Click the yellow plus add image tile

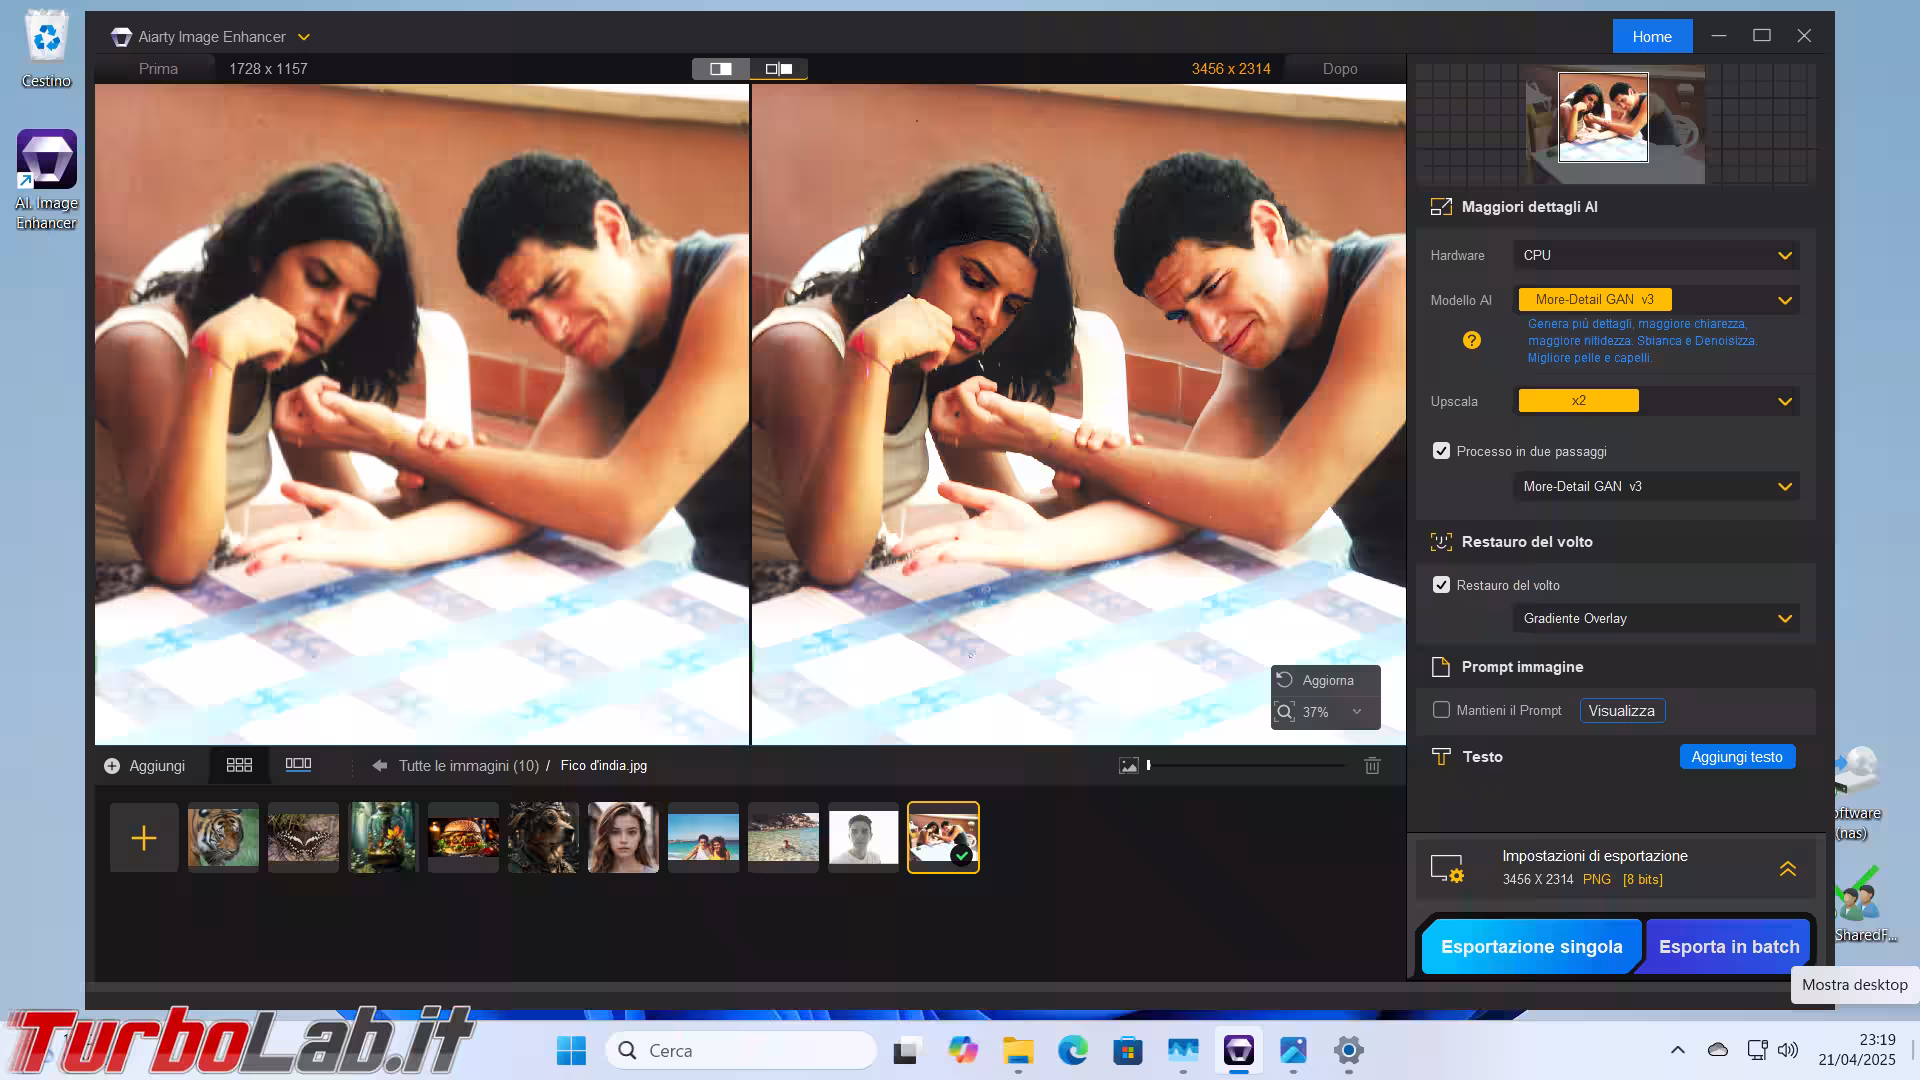pos(144,838)
